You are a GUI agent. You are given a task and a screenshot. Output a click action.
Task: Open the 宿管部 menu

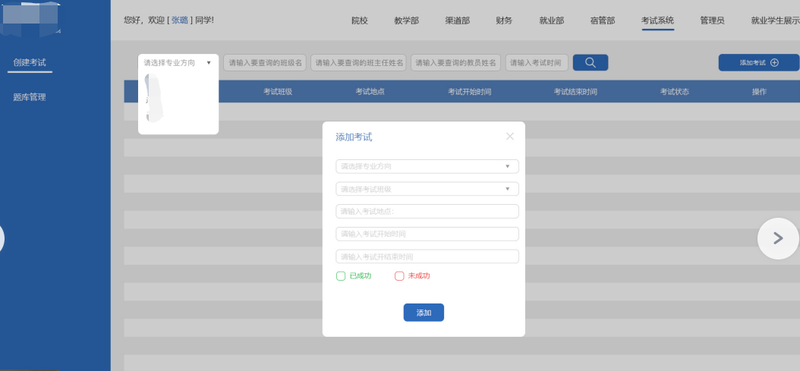pos(603,21)
